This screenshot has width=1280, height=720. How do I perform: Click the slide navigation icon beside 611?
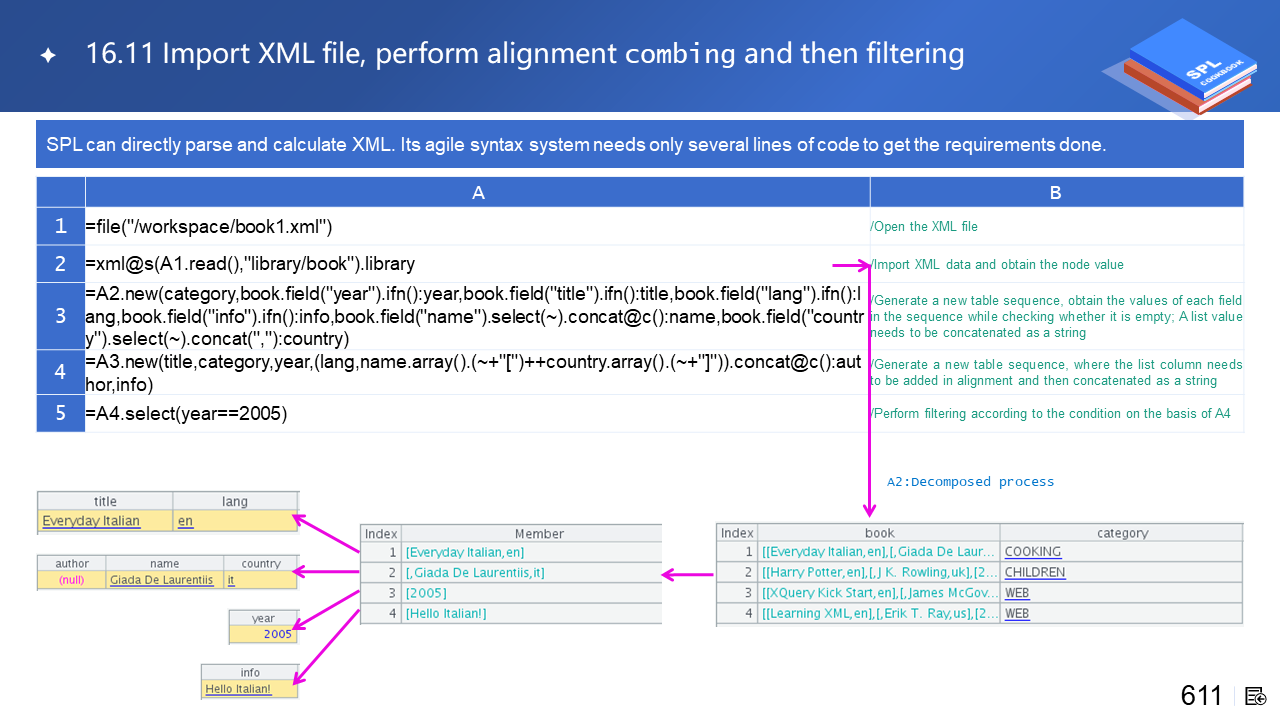1256,696
